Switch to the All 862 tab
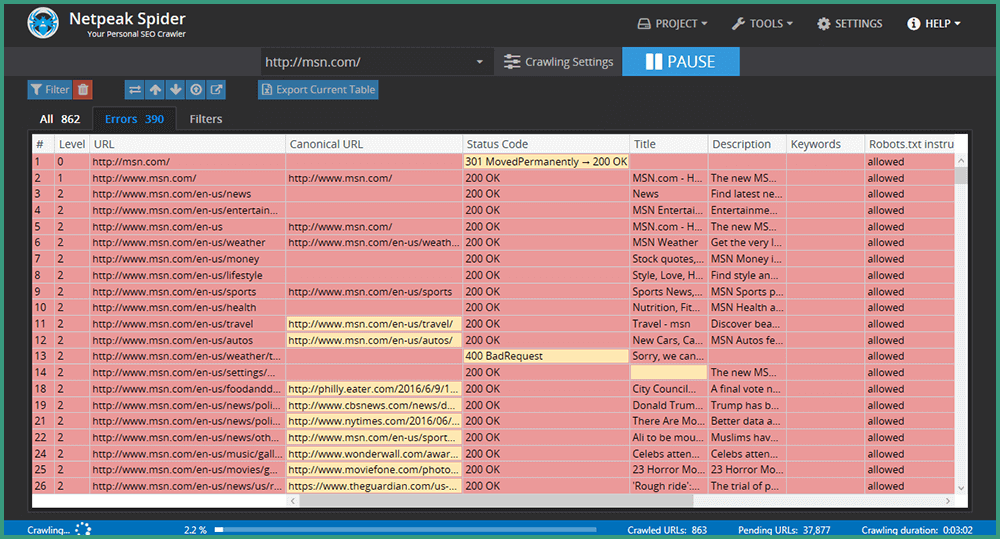Viewport: 1000px width, 539px height. [60, 119]
